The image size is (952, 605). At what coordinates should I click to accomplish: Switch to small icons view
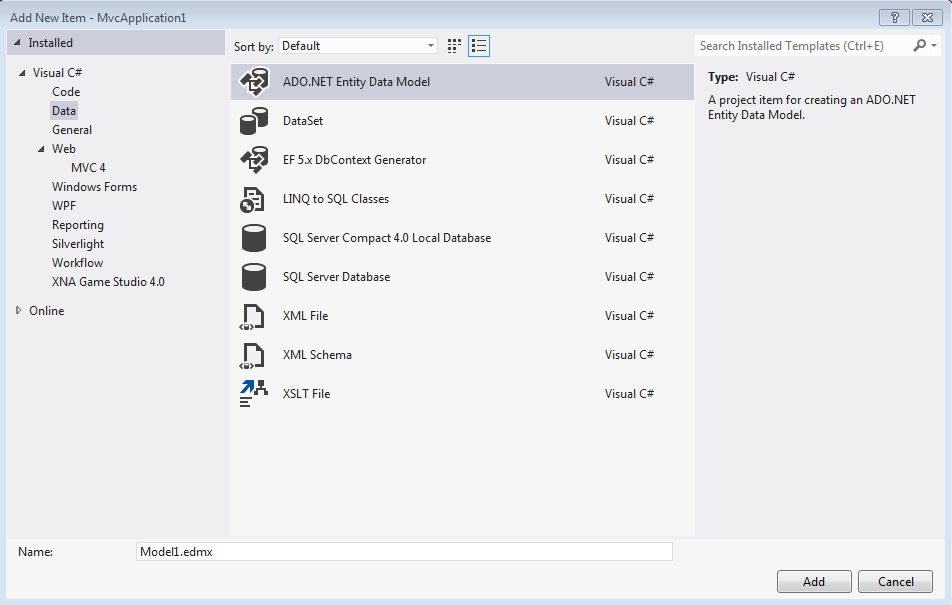pyautogui.click(x=453, y=45)
